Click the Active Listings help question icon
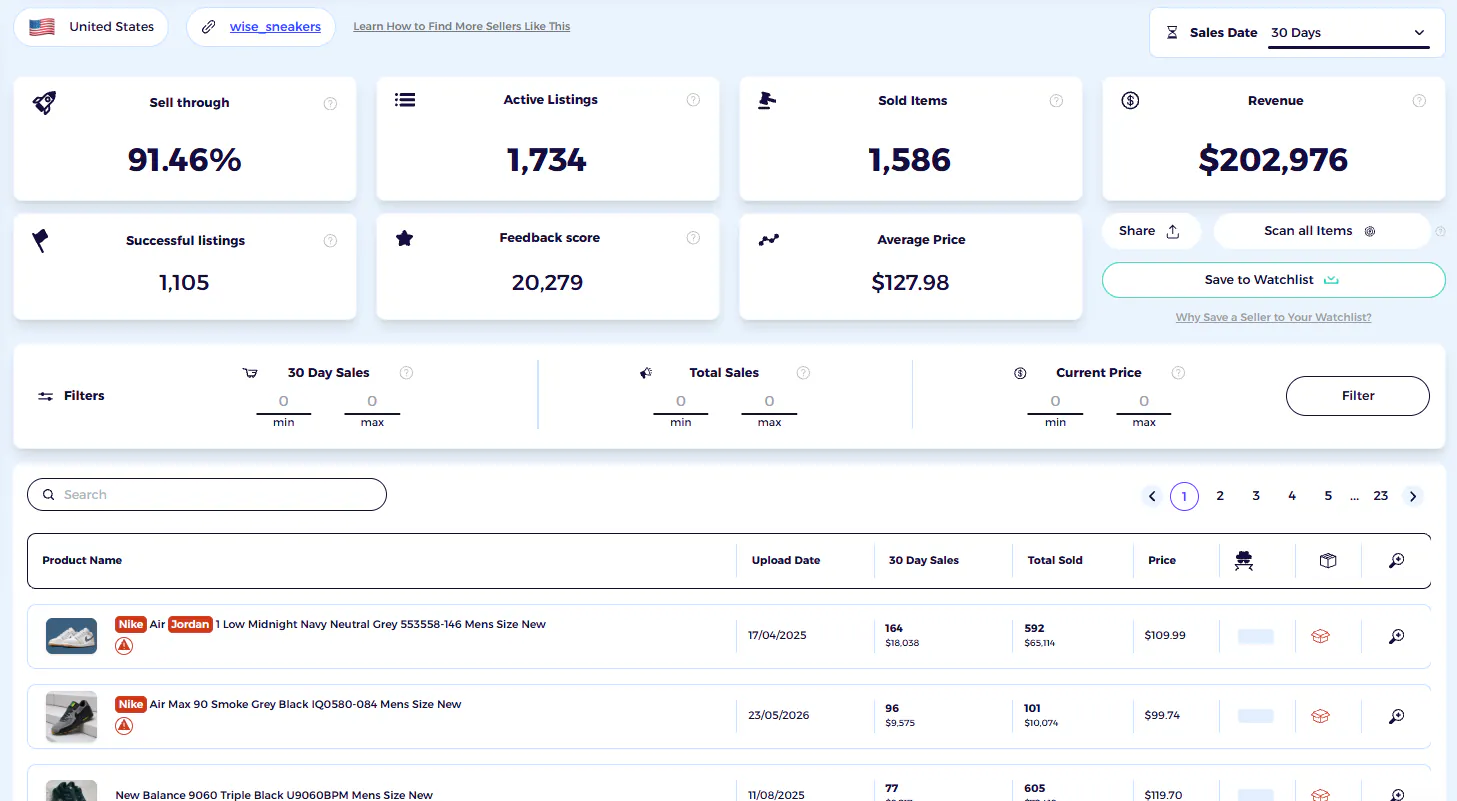The width and height of the screenshot is (1457, 801). [694, 100]
